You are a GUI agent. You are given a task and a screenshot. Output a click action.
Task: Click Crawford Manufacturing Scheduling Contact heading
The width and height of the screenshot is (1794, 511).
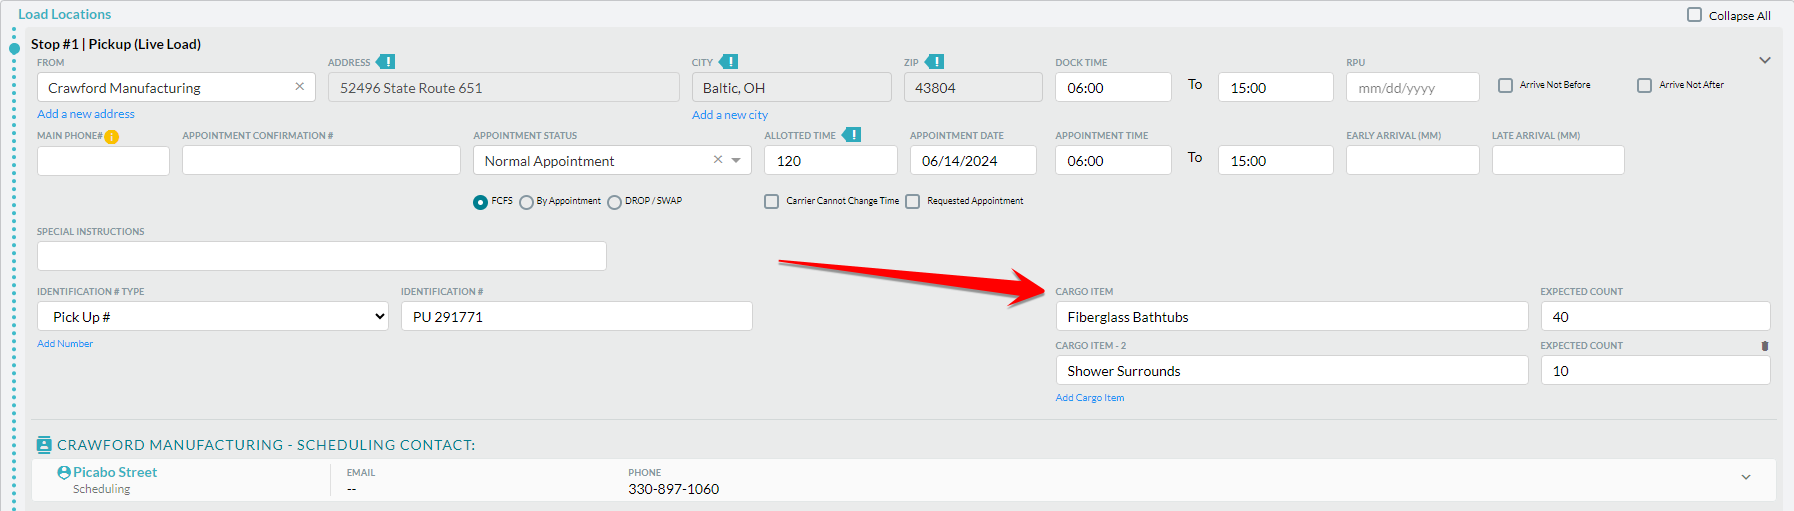tap(266, 445)
